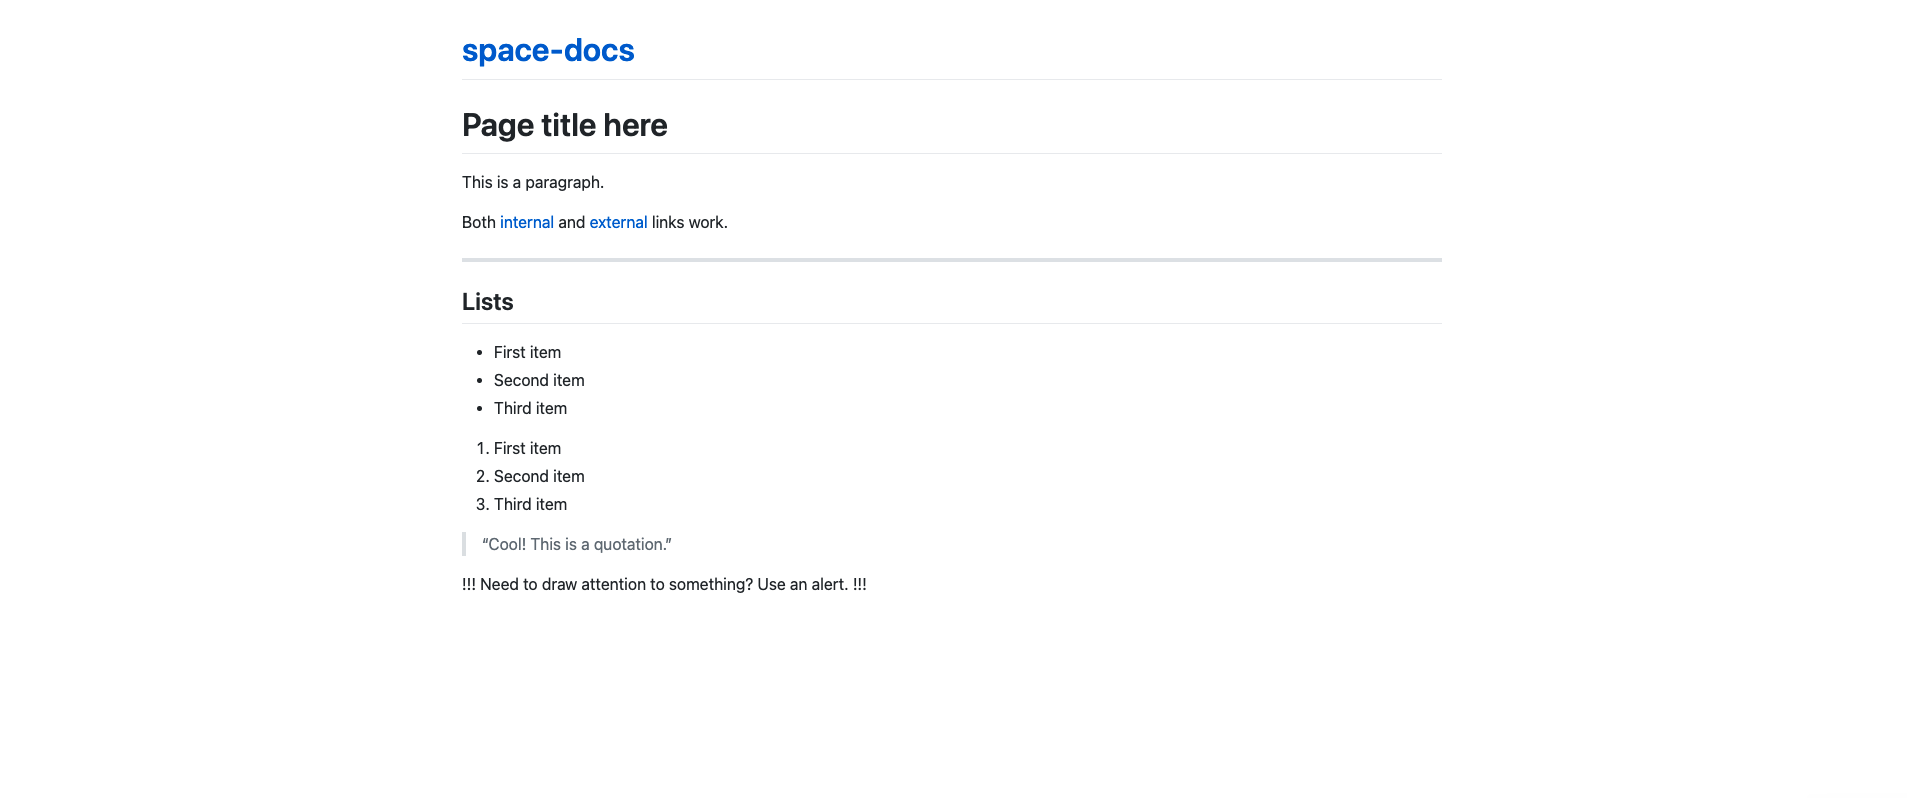Image resolution: width=1907 pixels, height=798 pixels.
Task: Select the quotation text
Action: point(577,544)
